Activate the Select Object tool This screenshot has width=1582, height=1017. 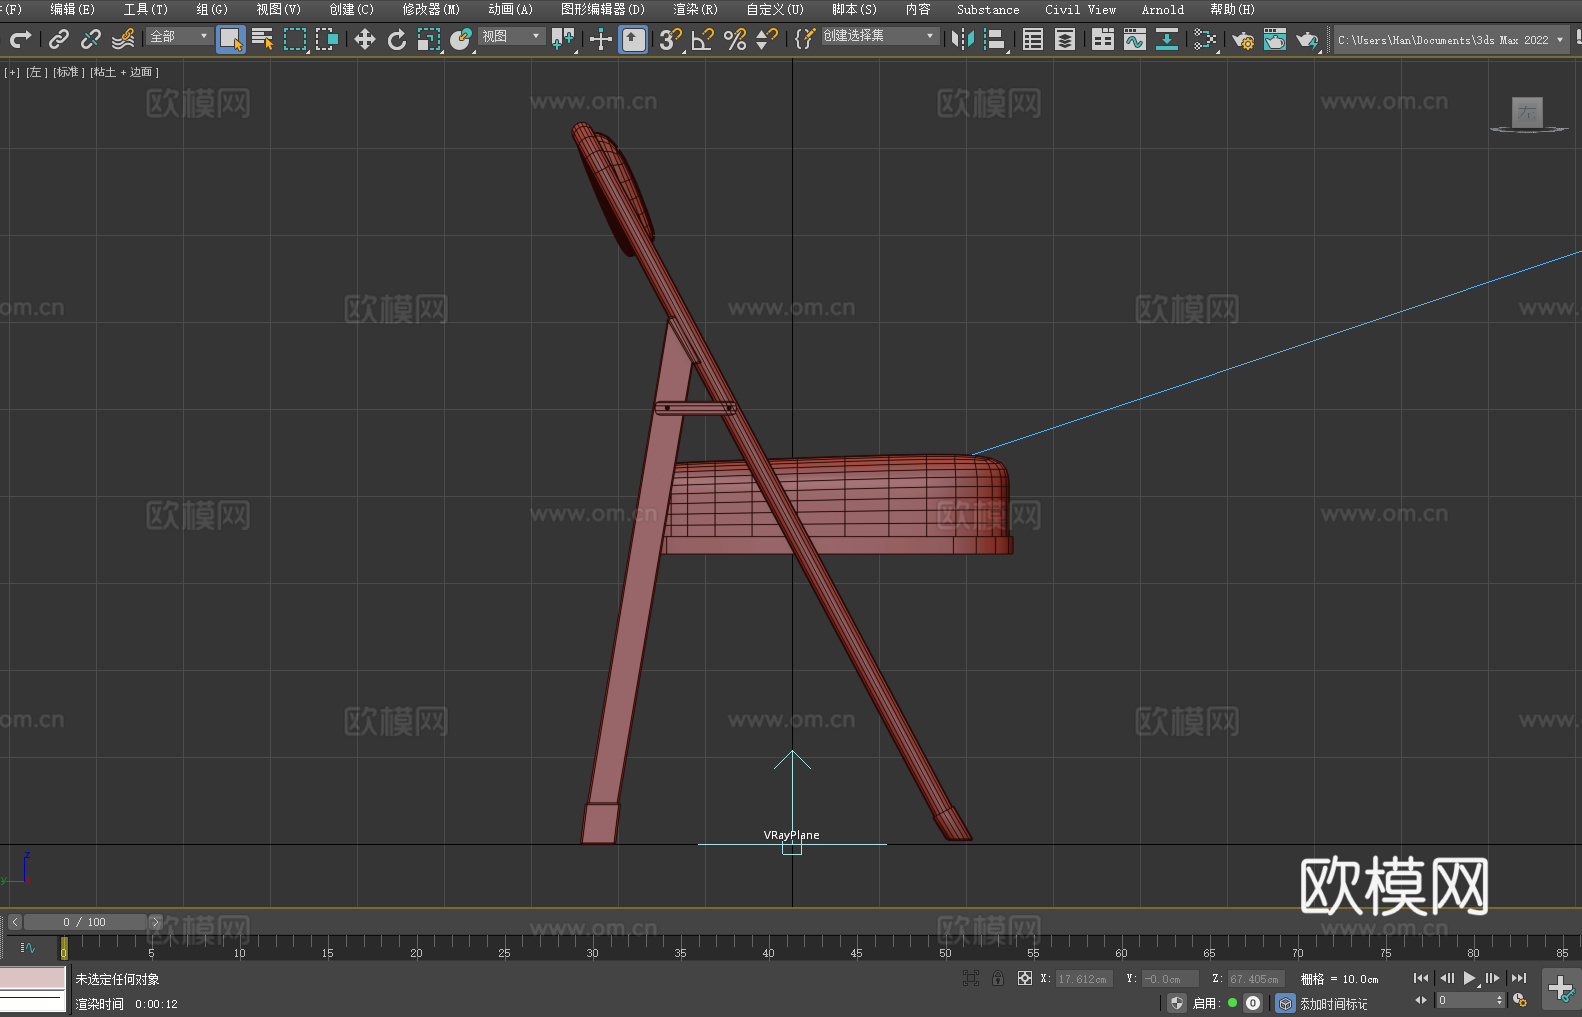pos(231,39)
